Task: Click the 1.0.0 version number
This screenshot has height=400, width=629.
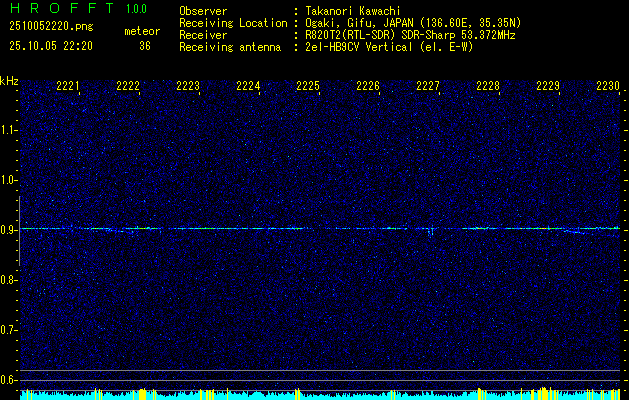Action: [x=136, y=9]
